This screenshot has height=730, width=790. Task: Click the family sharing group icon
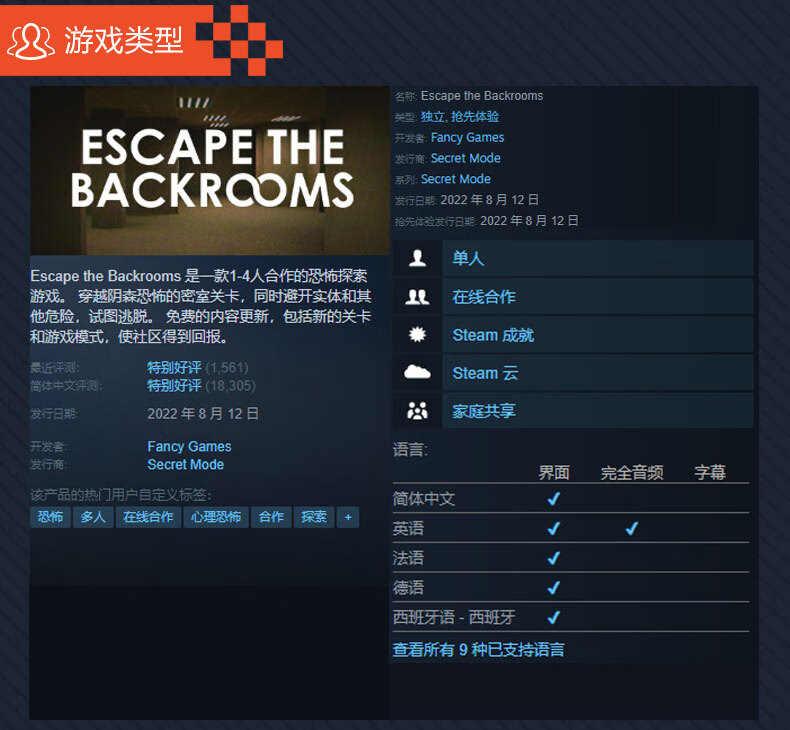pos(417,411)
